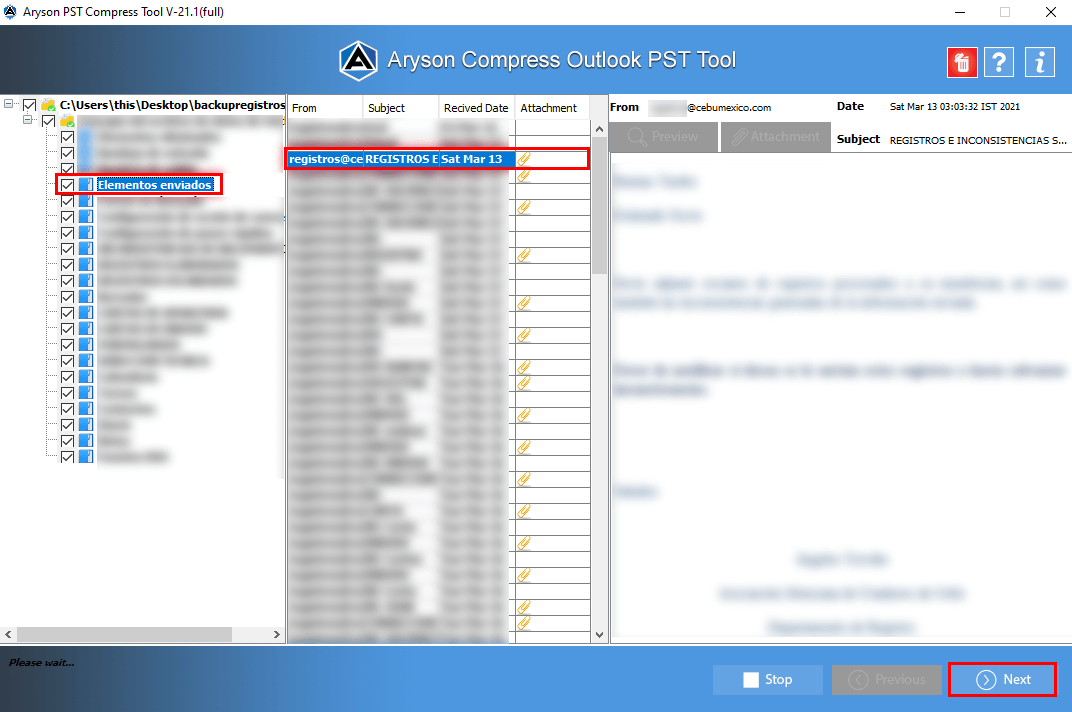Click the Stop button

pos(767,679)
